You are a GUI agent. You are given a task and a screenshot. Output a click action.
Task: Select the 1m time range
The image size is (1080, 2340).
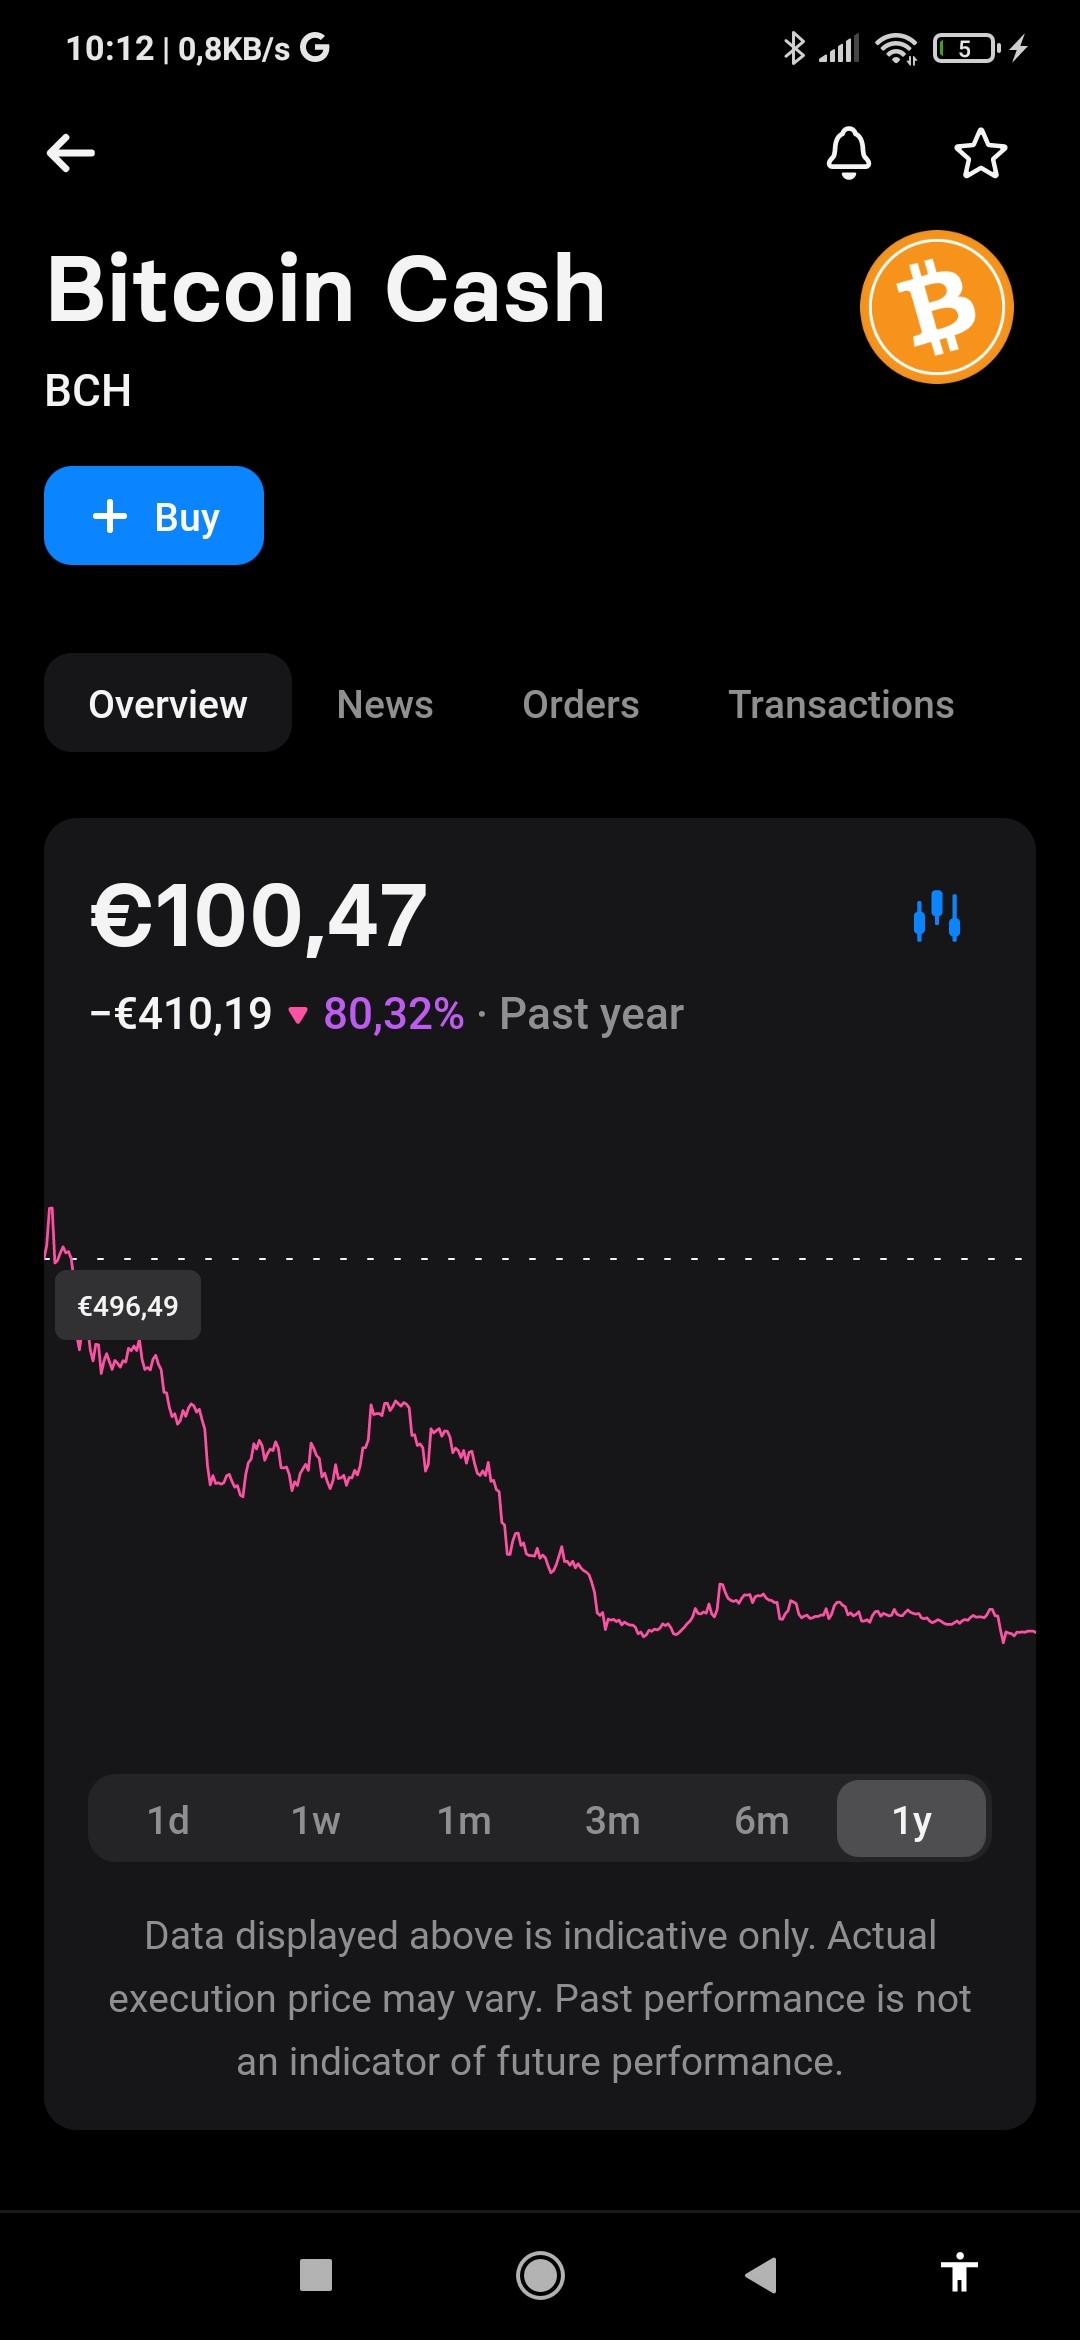464,1820
